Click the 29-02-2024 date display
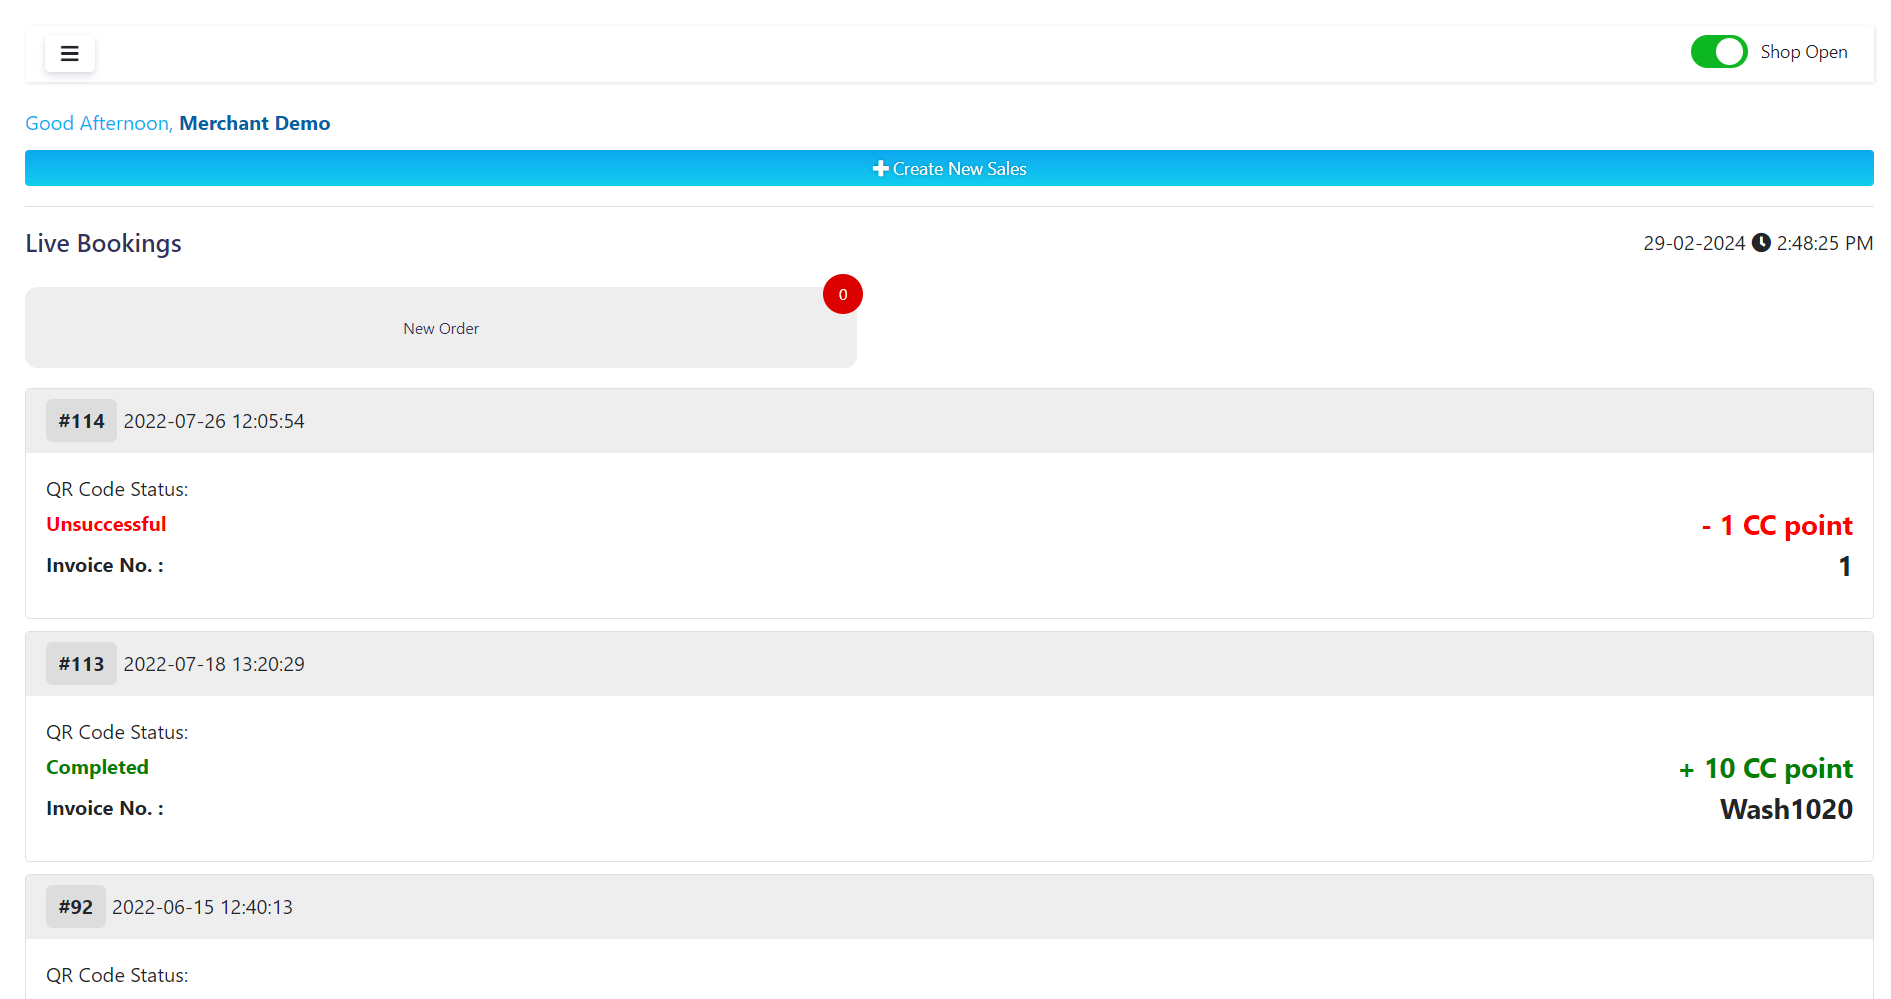The width and height of the screenshot is (1891, 999). [1693, 243]
